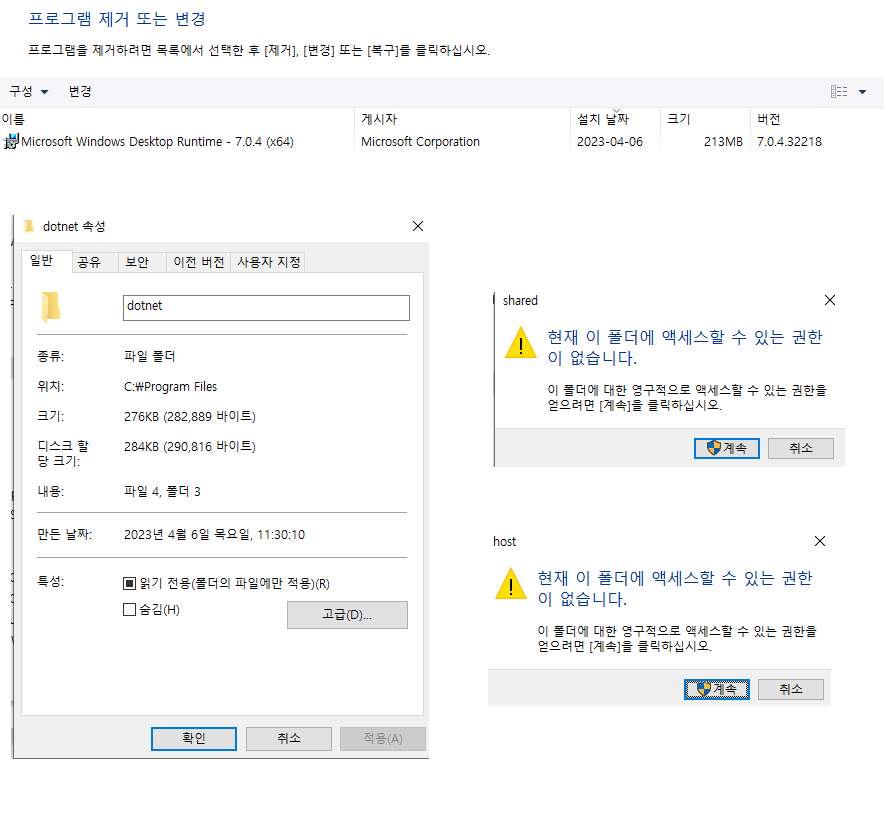The height and width of the screenshot is (829, 884).
Task: Close the dotnet properties dialog
Action: [x=418, y=226]
